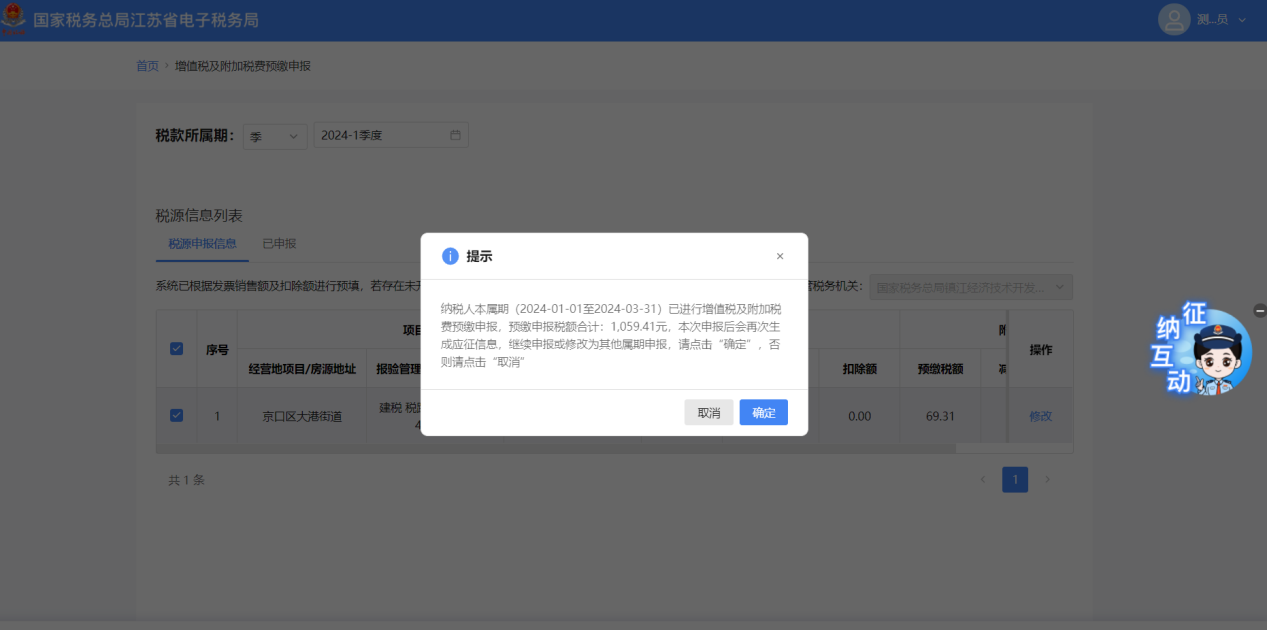Uncheck the row 1 checkbox
Screen dimensions: 1267x630
(176, 416)
